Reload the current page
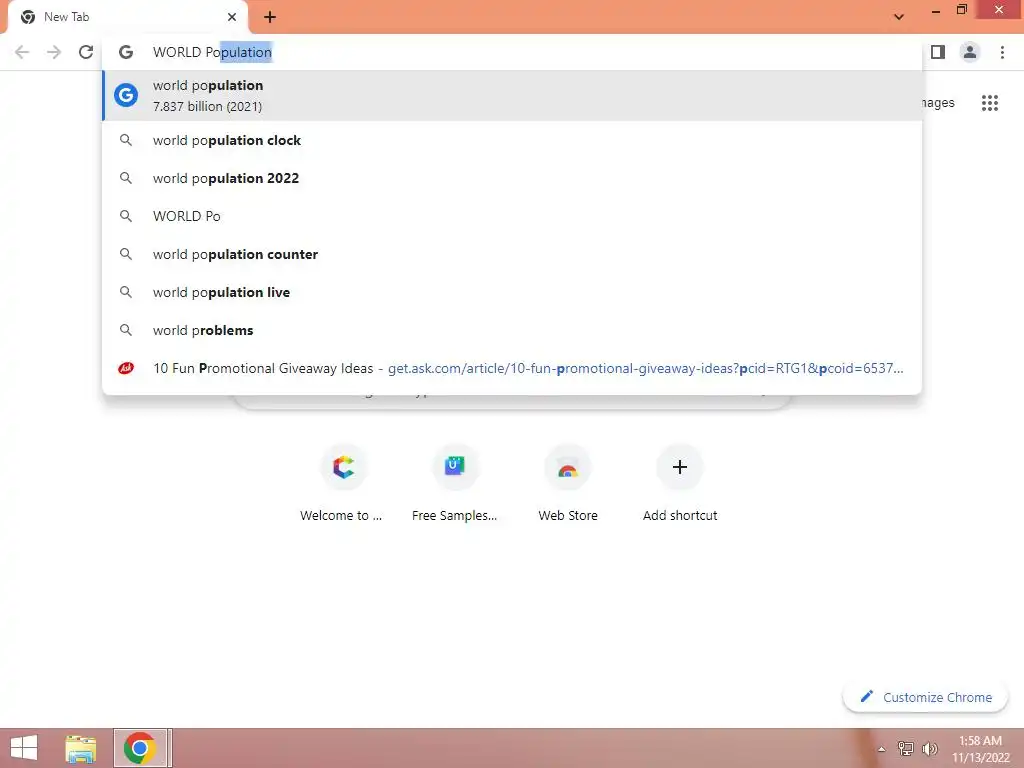 tap(86, 52)
